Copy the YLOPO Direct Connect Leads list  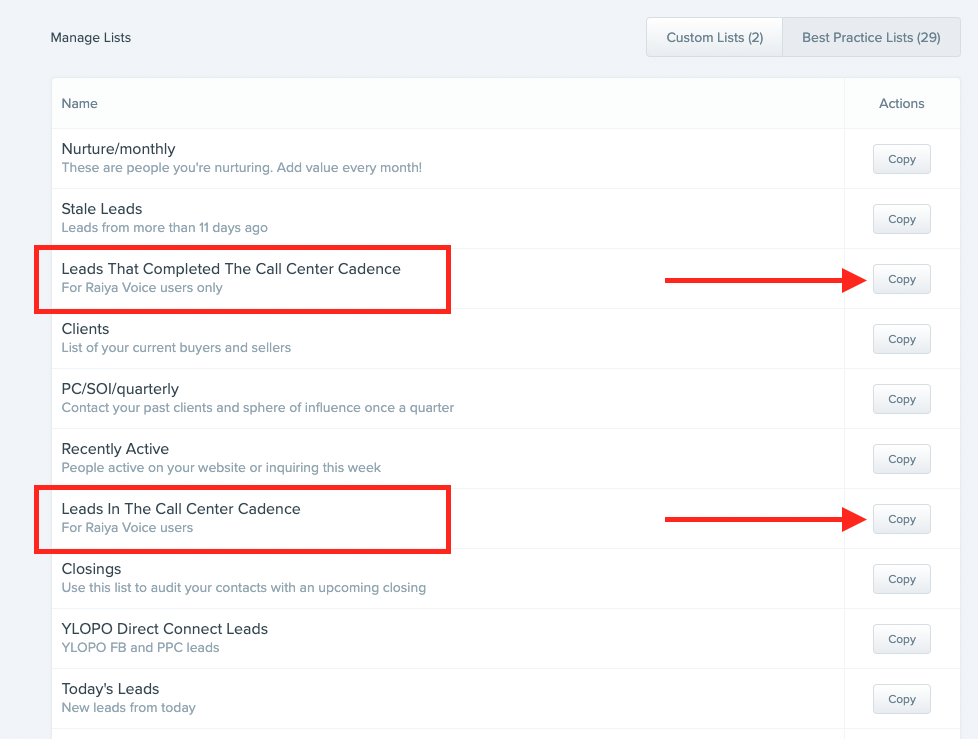pyautogui.click(x=901, y=639)
